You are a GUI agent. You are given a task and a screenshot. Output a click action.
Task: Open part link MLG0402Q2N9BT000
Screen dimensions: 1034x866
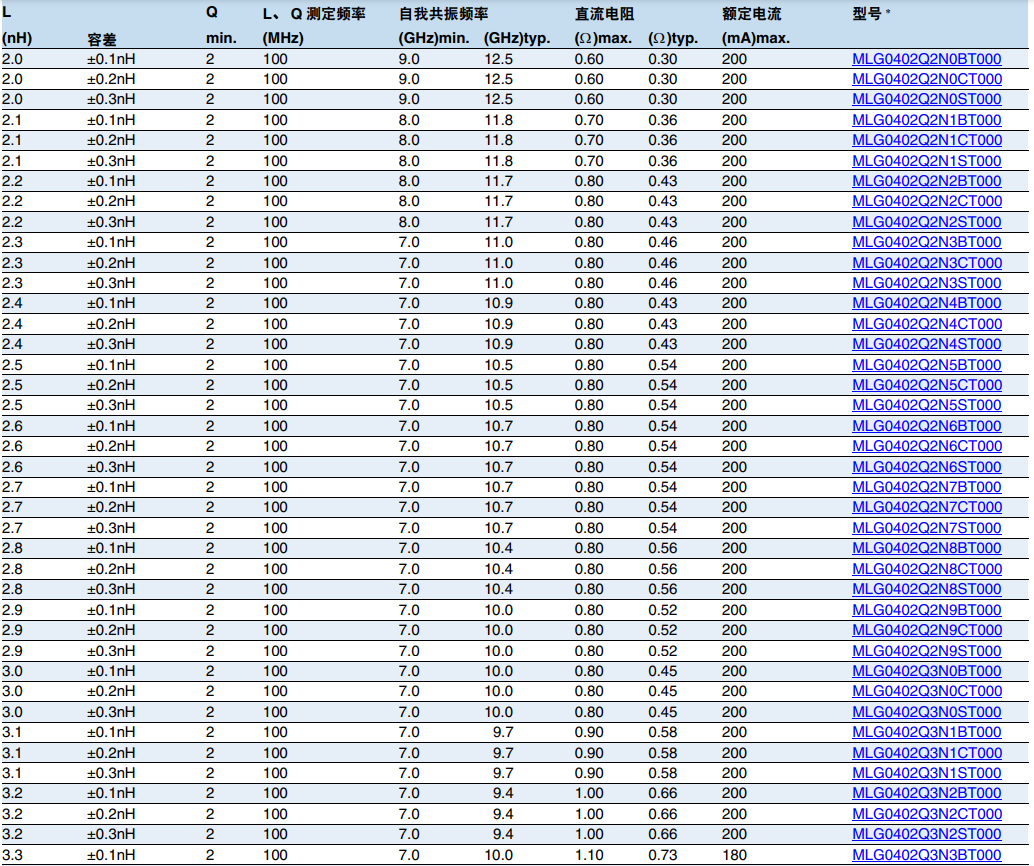point(927,609)
